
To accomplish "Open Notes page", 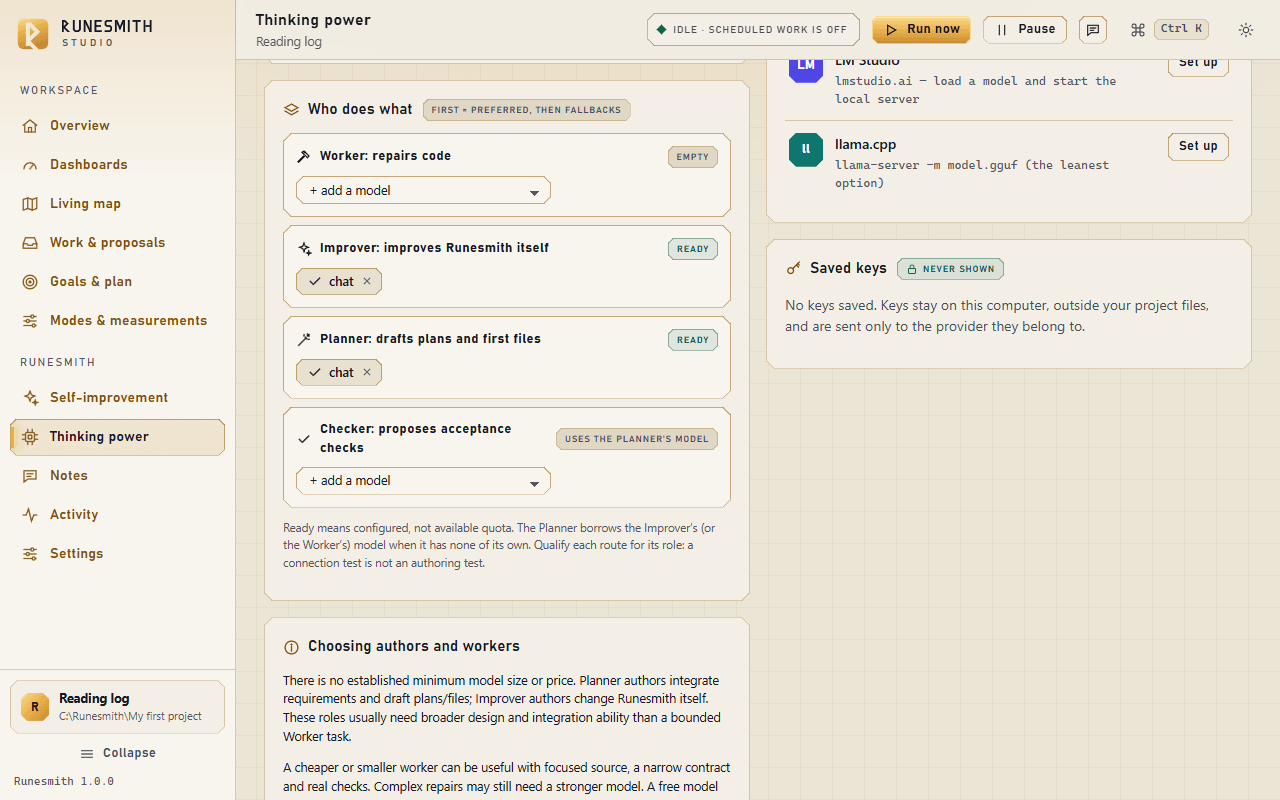I will point(117,476).
